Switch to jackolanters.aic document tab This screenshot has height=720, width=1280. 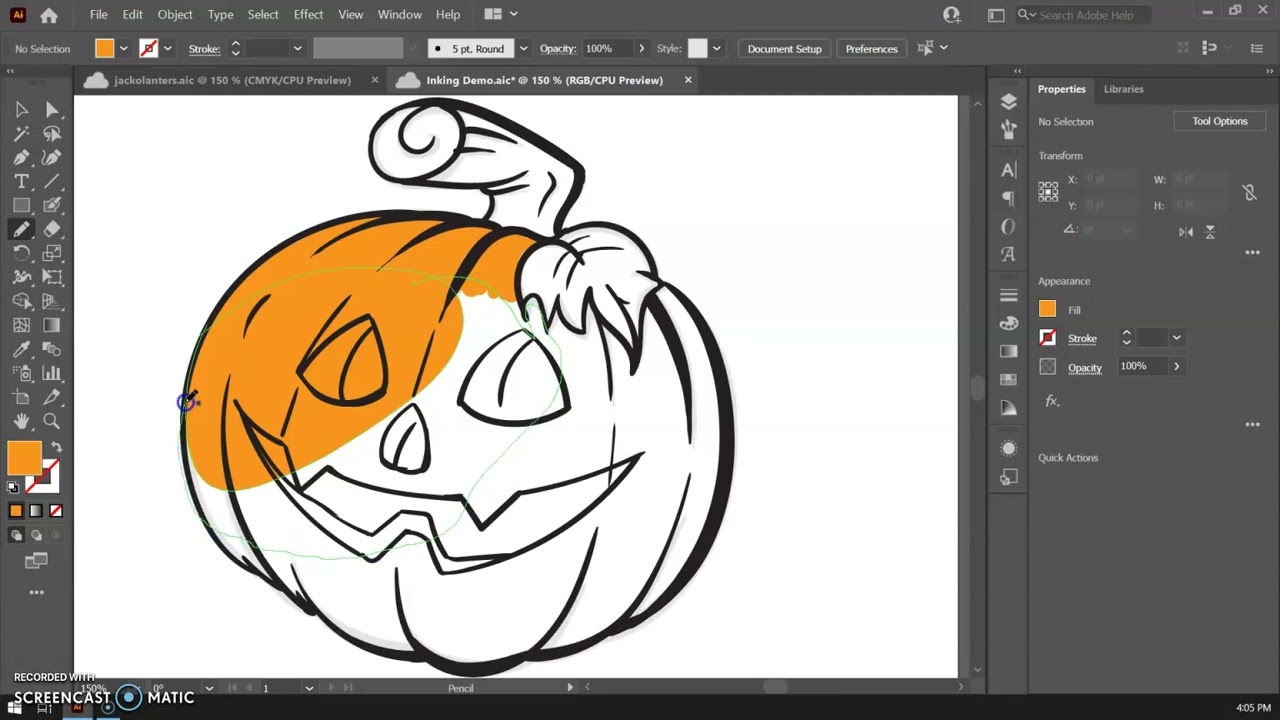coord(232,80)
